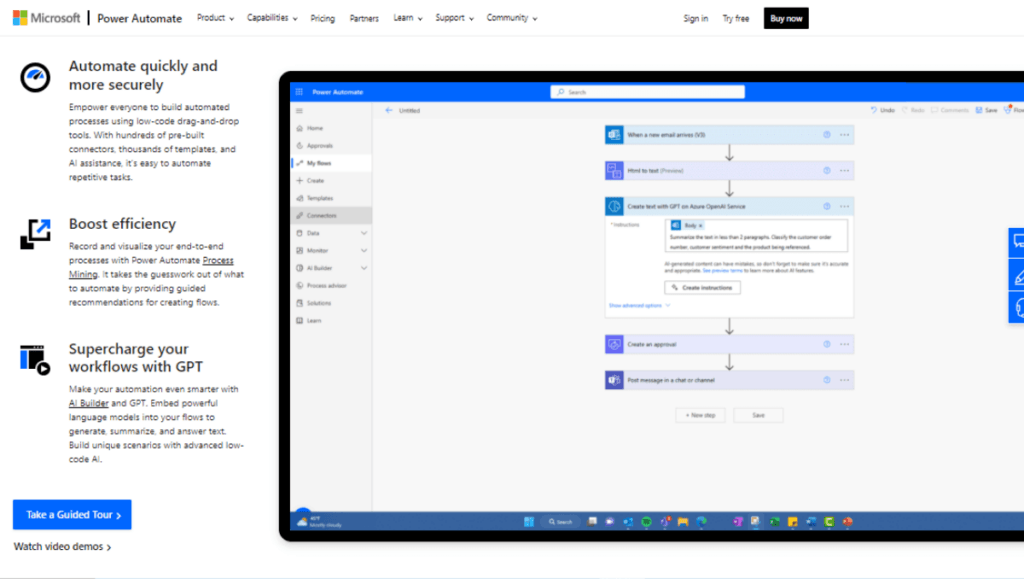Screen dimensions: 1024x579
Task: Open Solutions from the left navigation
Action: click(318, 303)
